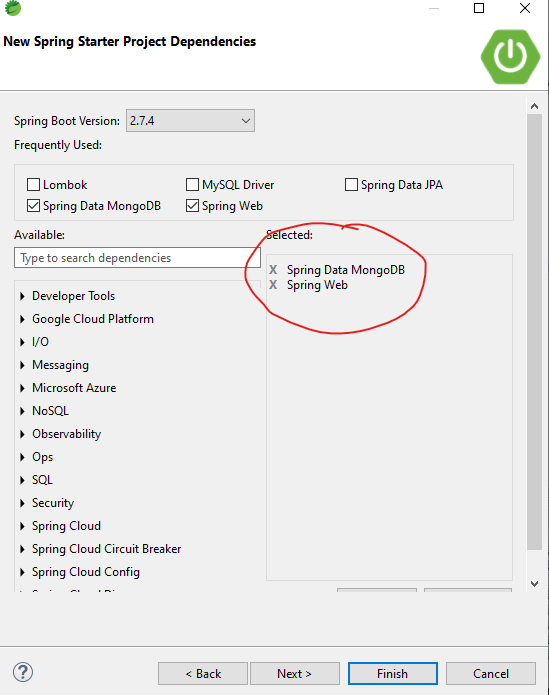Click the Spring Boot power logo
549x695 pixels.
(510, 56)
